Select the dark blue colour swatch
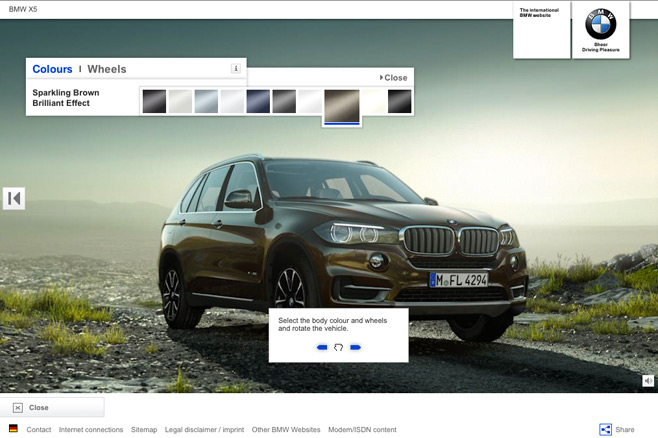Screen dimensions: 658x438 258,101
